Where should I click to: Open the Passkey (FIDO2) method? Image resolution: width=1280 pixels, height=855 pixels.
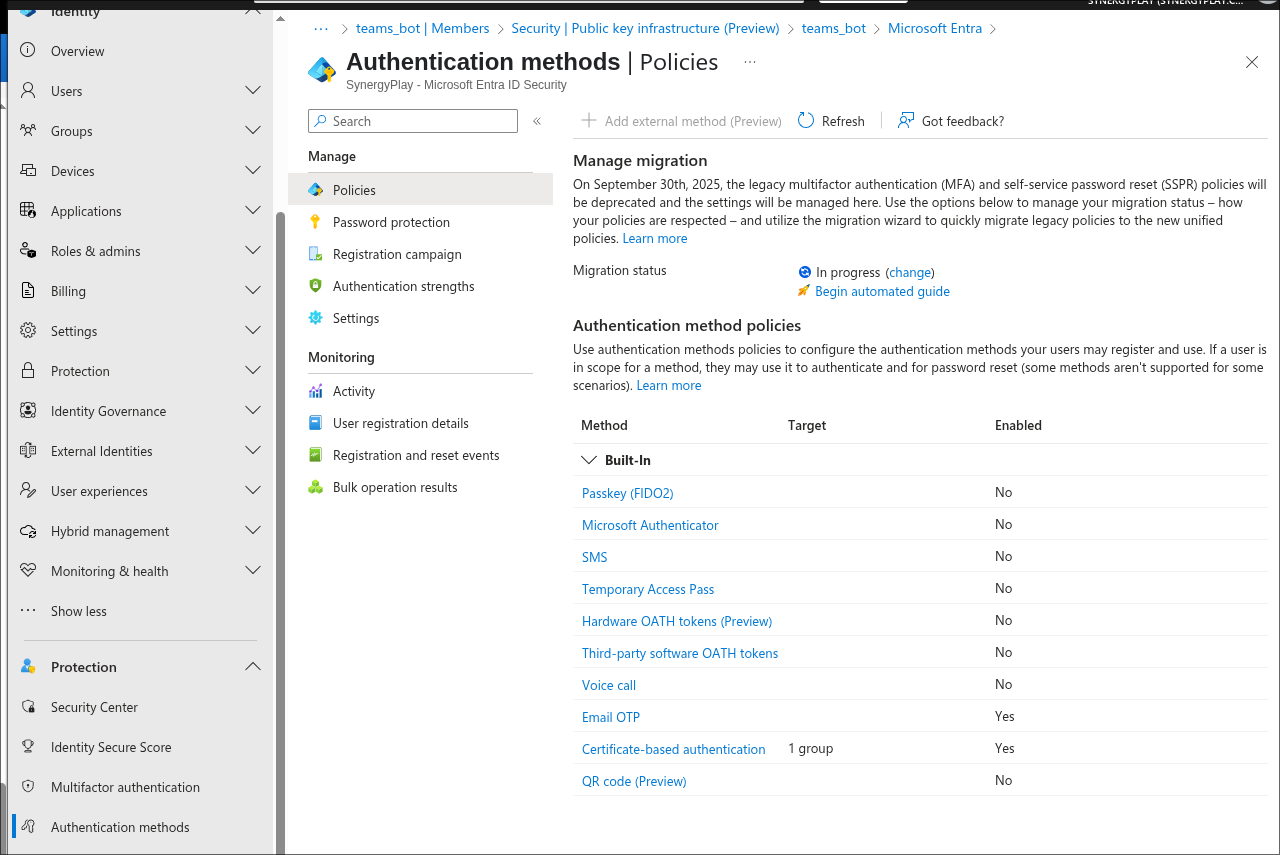coord(627,493)
